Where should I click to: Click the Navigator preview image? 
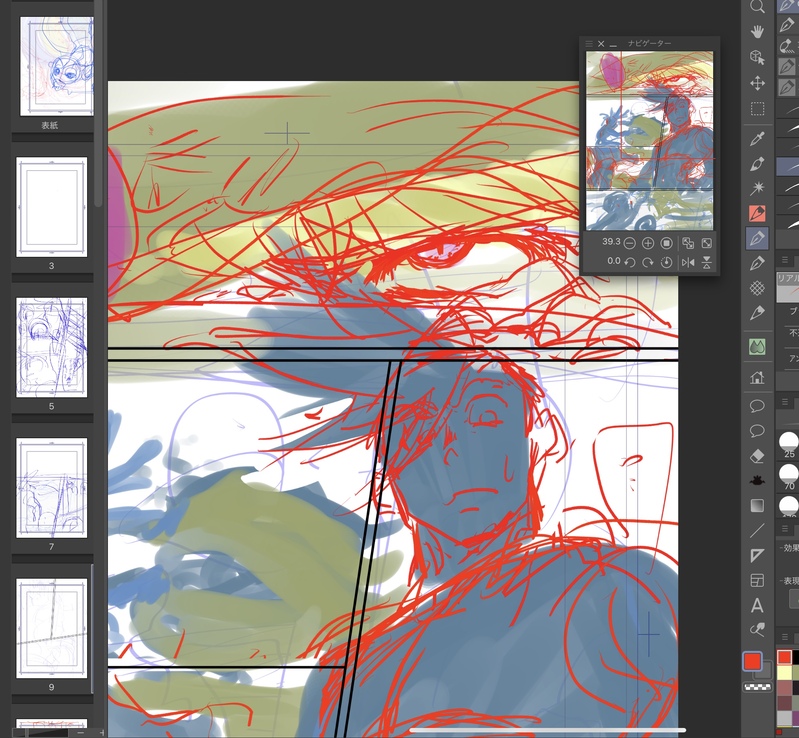click(x=649, y=141)
